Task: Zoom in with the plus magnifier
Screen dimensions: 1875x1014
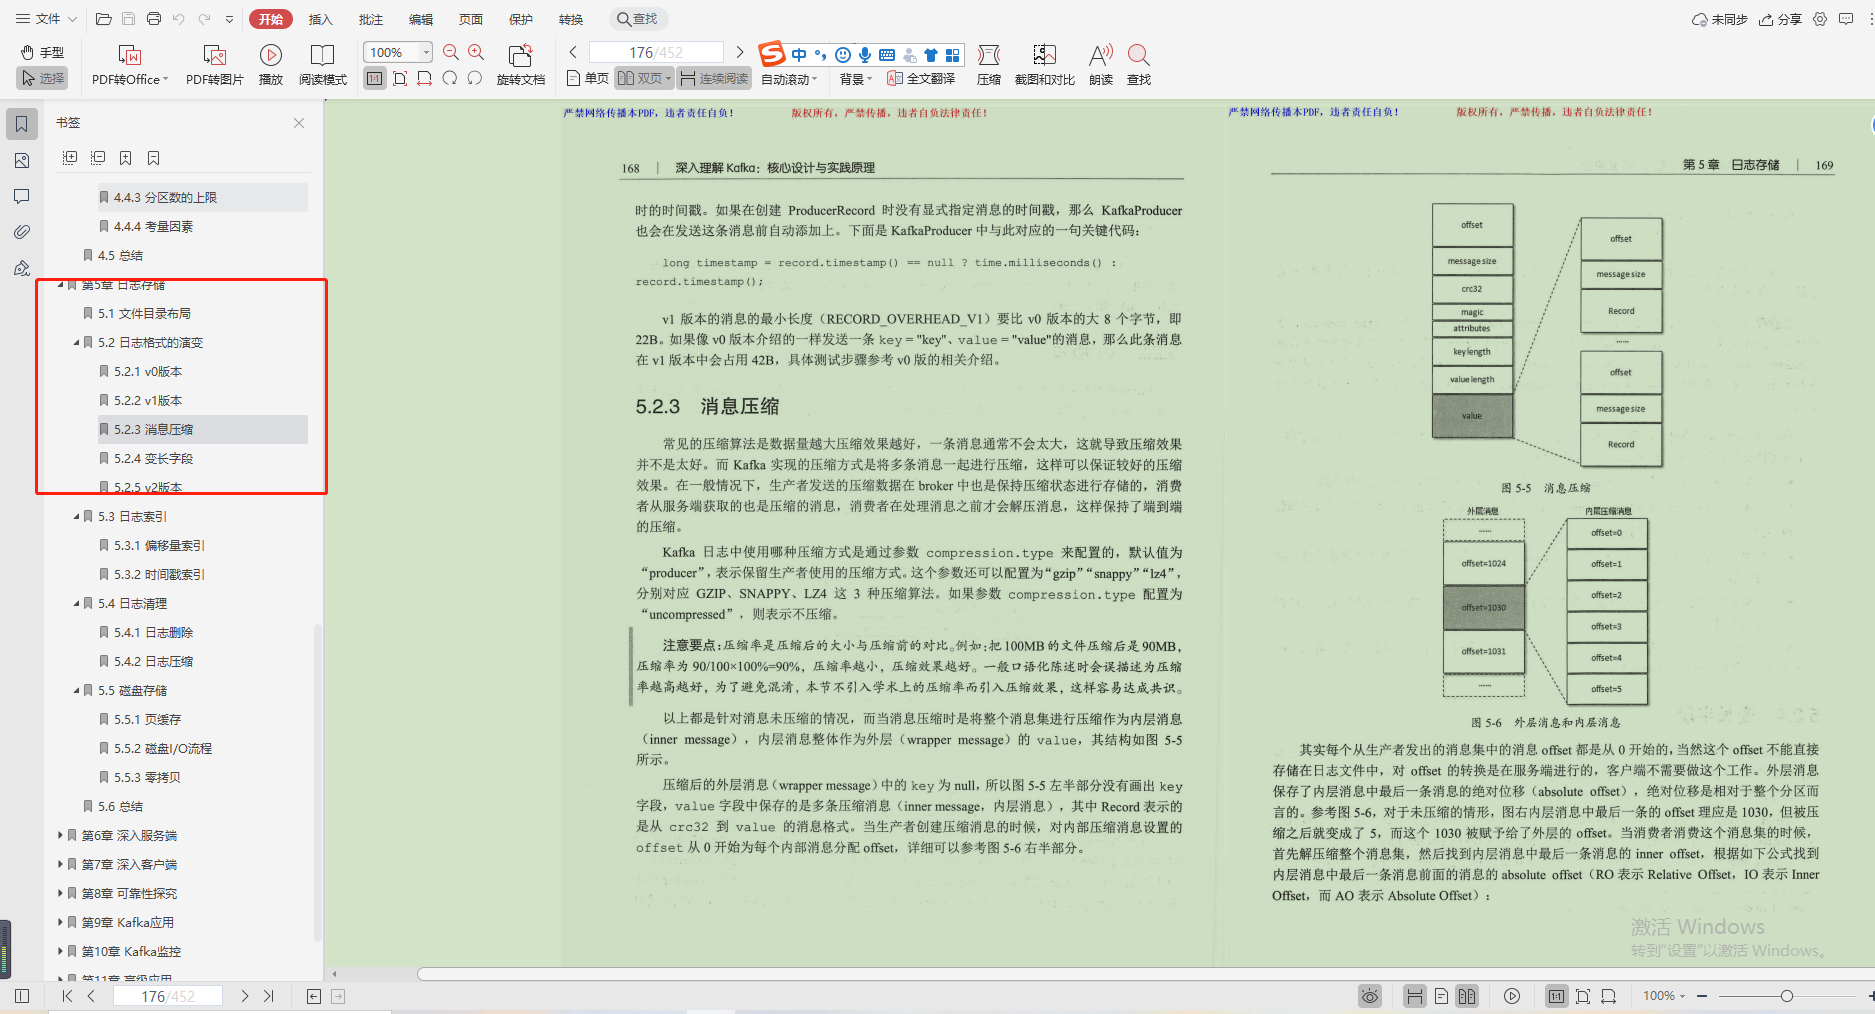Action: [476, 52]
